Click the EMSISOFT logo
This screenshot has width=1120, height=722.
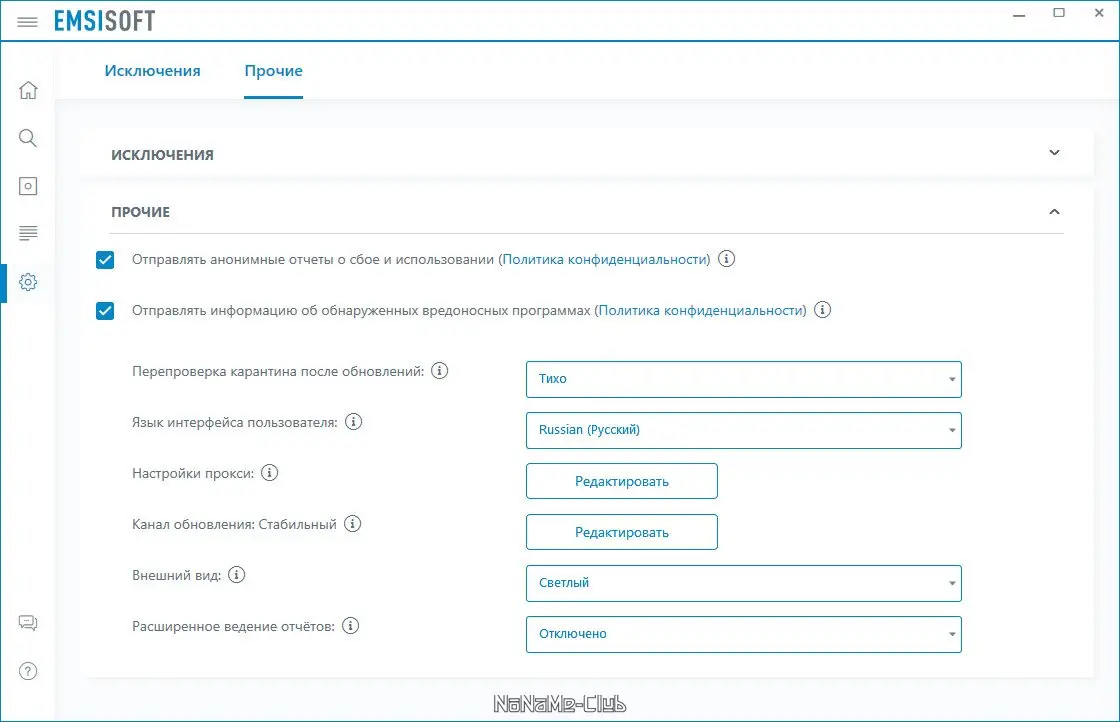(x=104, y=21)
